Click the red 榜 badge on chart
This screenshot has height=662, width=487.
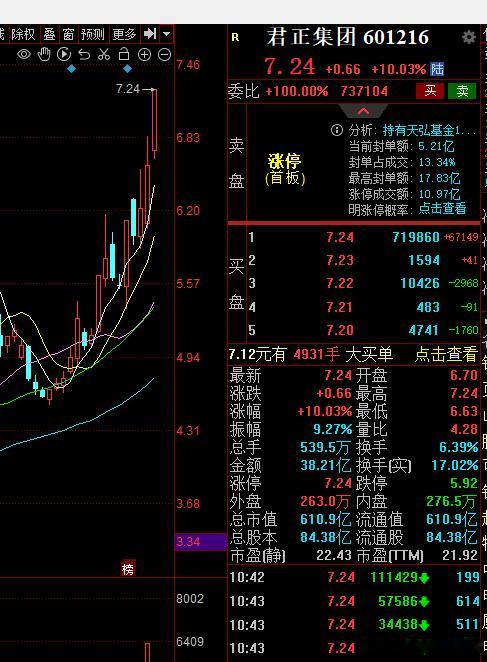[x=128, y=569]
